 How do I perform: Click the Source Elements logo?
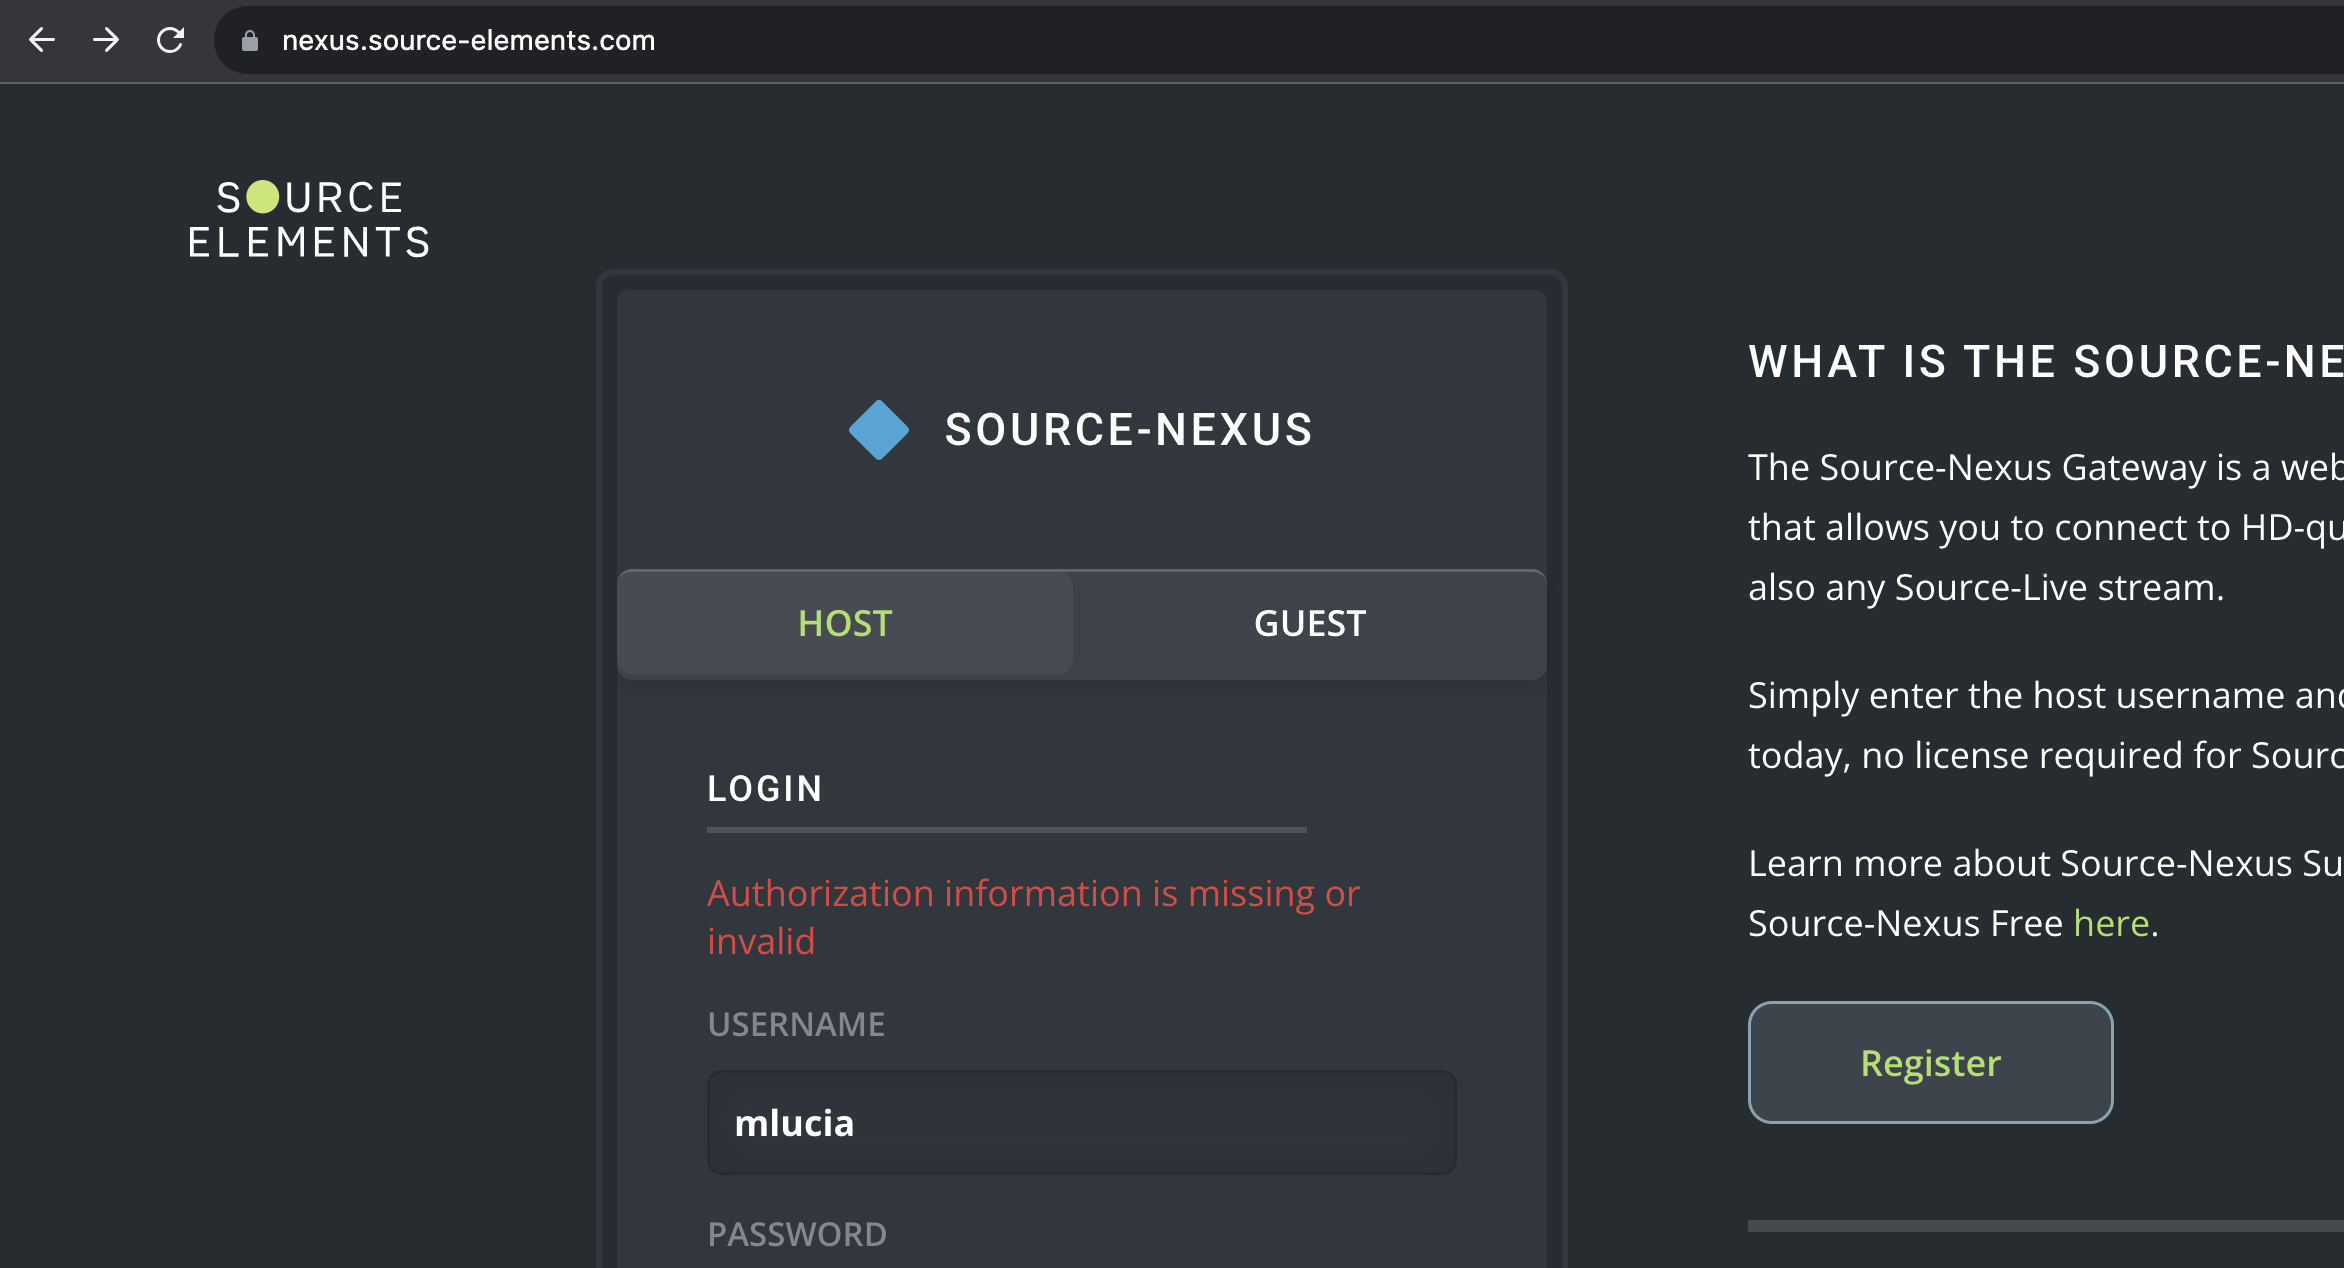(309, 220)
